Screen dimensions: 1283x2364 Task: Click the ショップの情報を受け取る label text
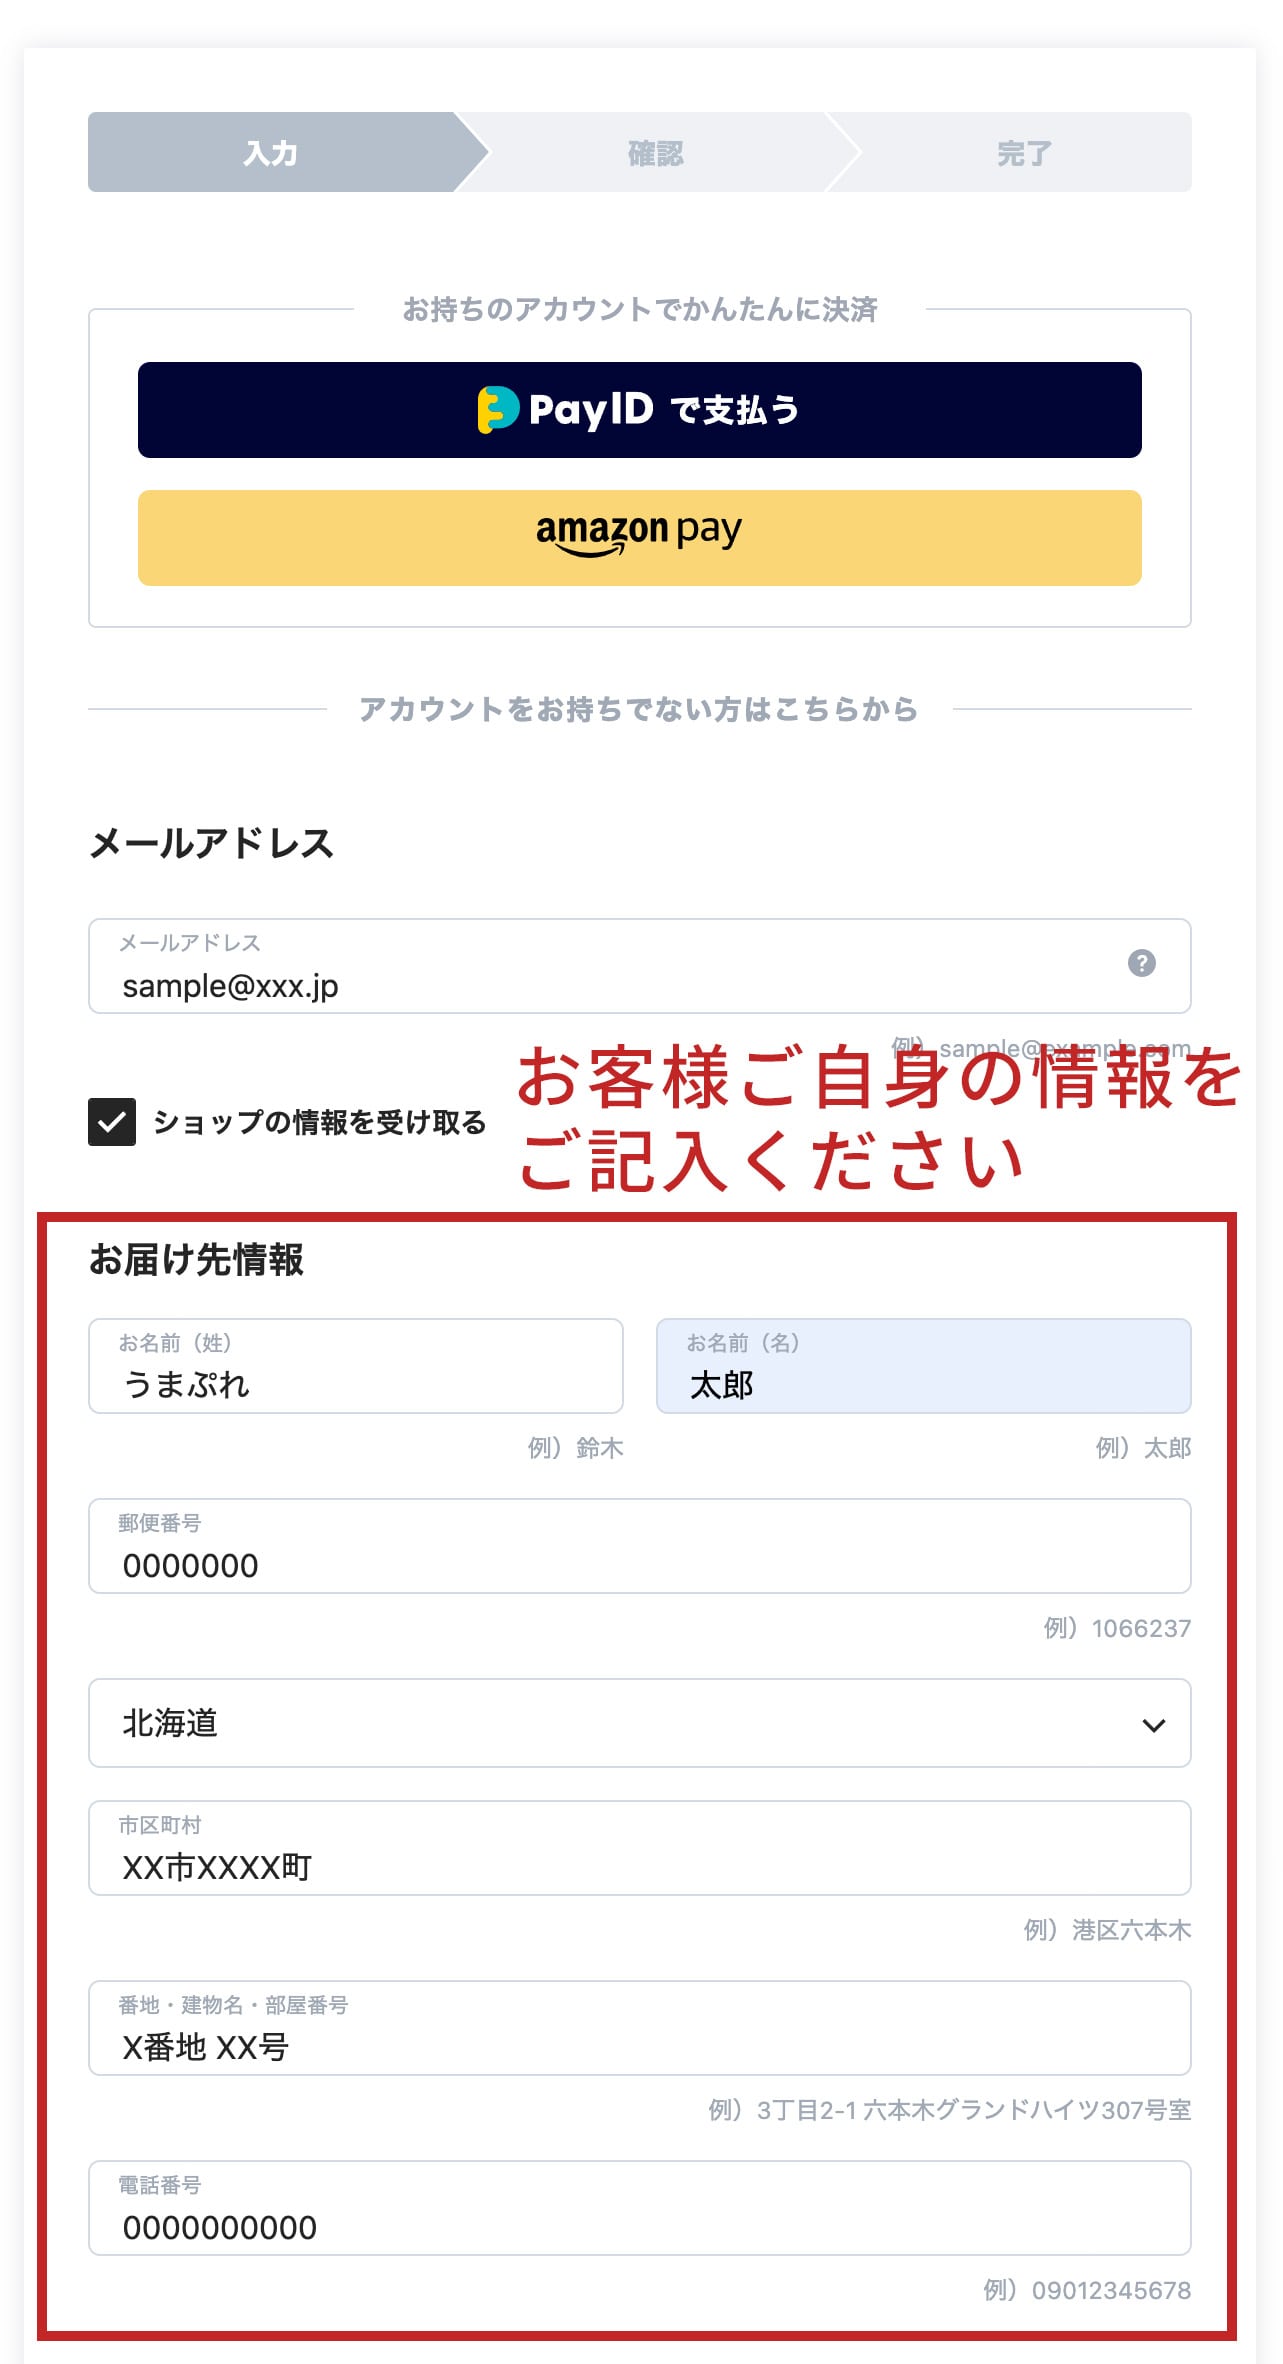point(319,1123)
